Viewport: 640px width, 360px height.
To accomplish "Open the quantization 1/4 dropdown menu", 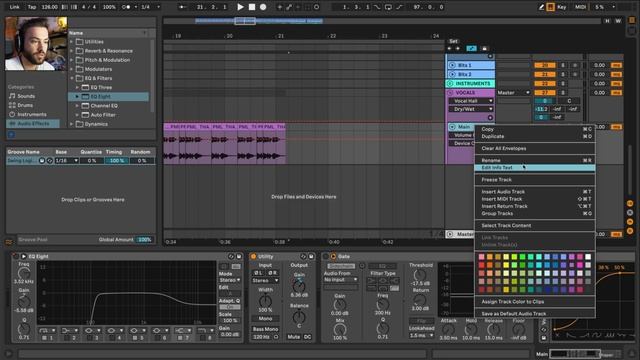I will pos(151,7).
